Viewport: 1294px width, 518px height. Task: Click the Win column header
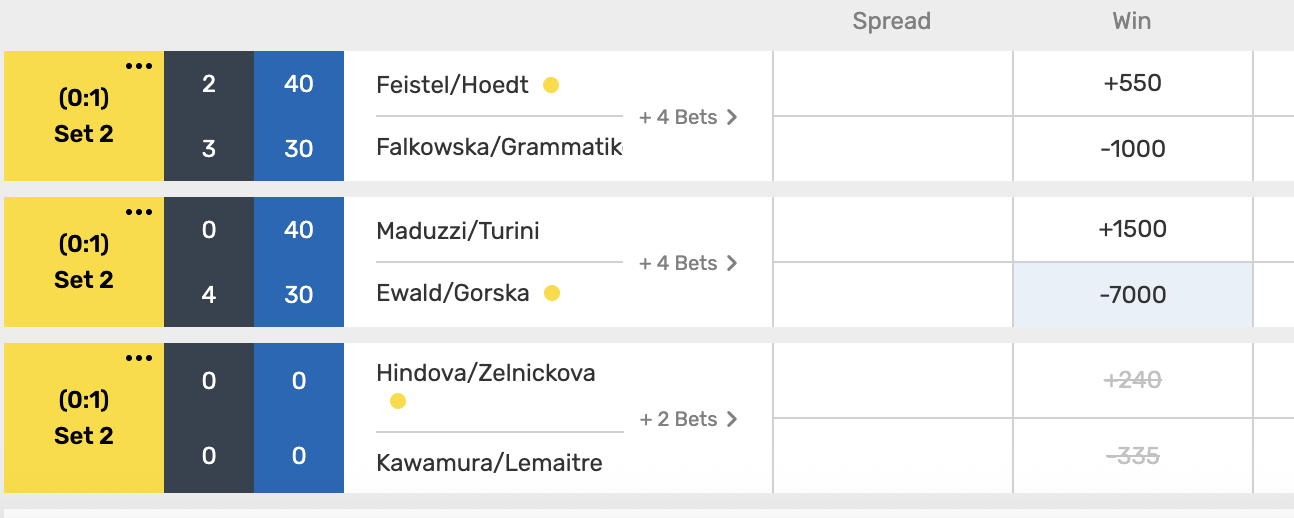click(1132, 21)
